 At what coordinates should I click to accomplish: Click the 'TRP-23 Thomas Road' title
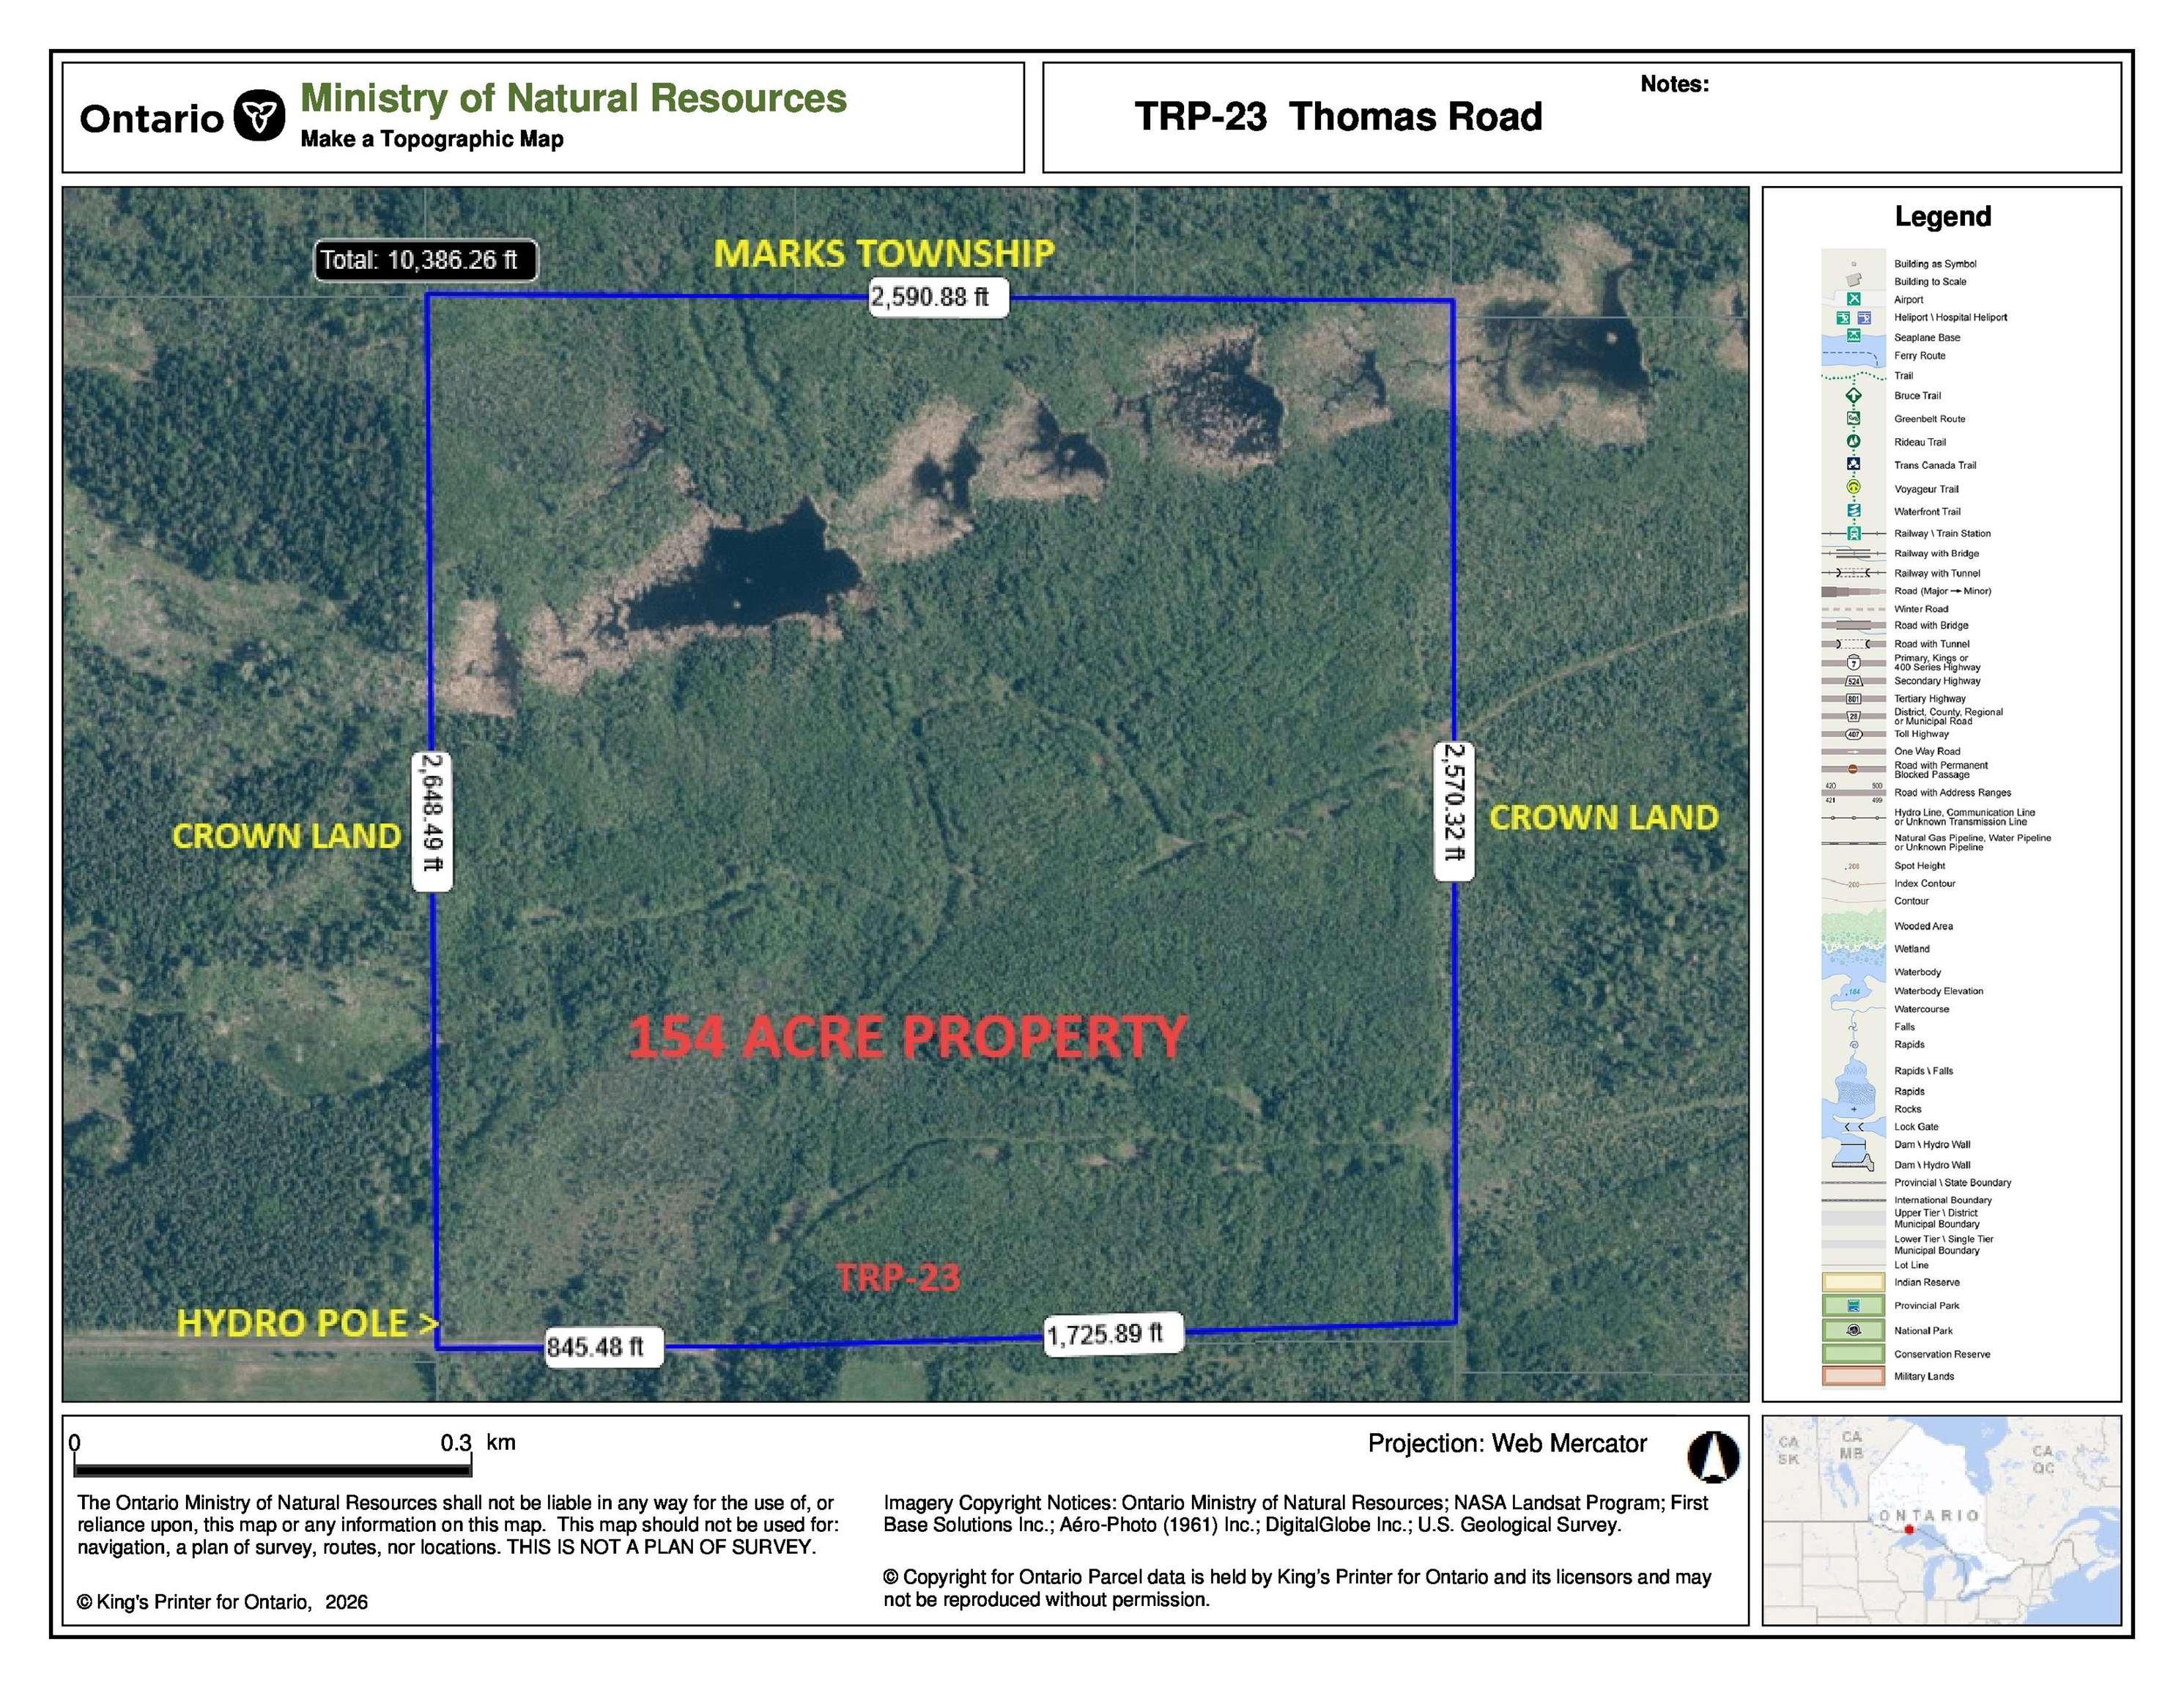pyautogui.click(x=1338, y=116)
